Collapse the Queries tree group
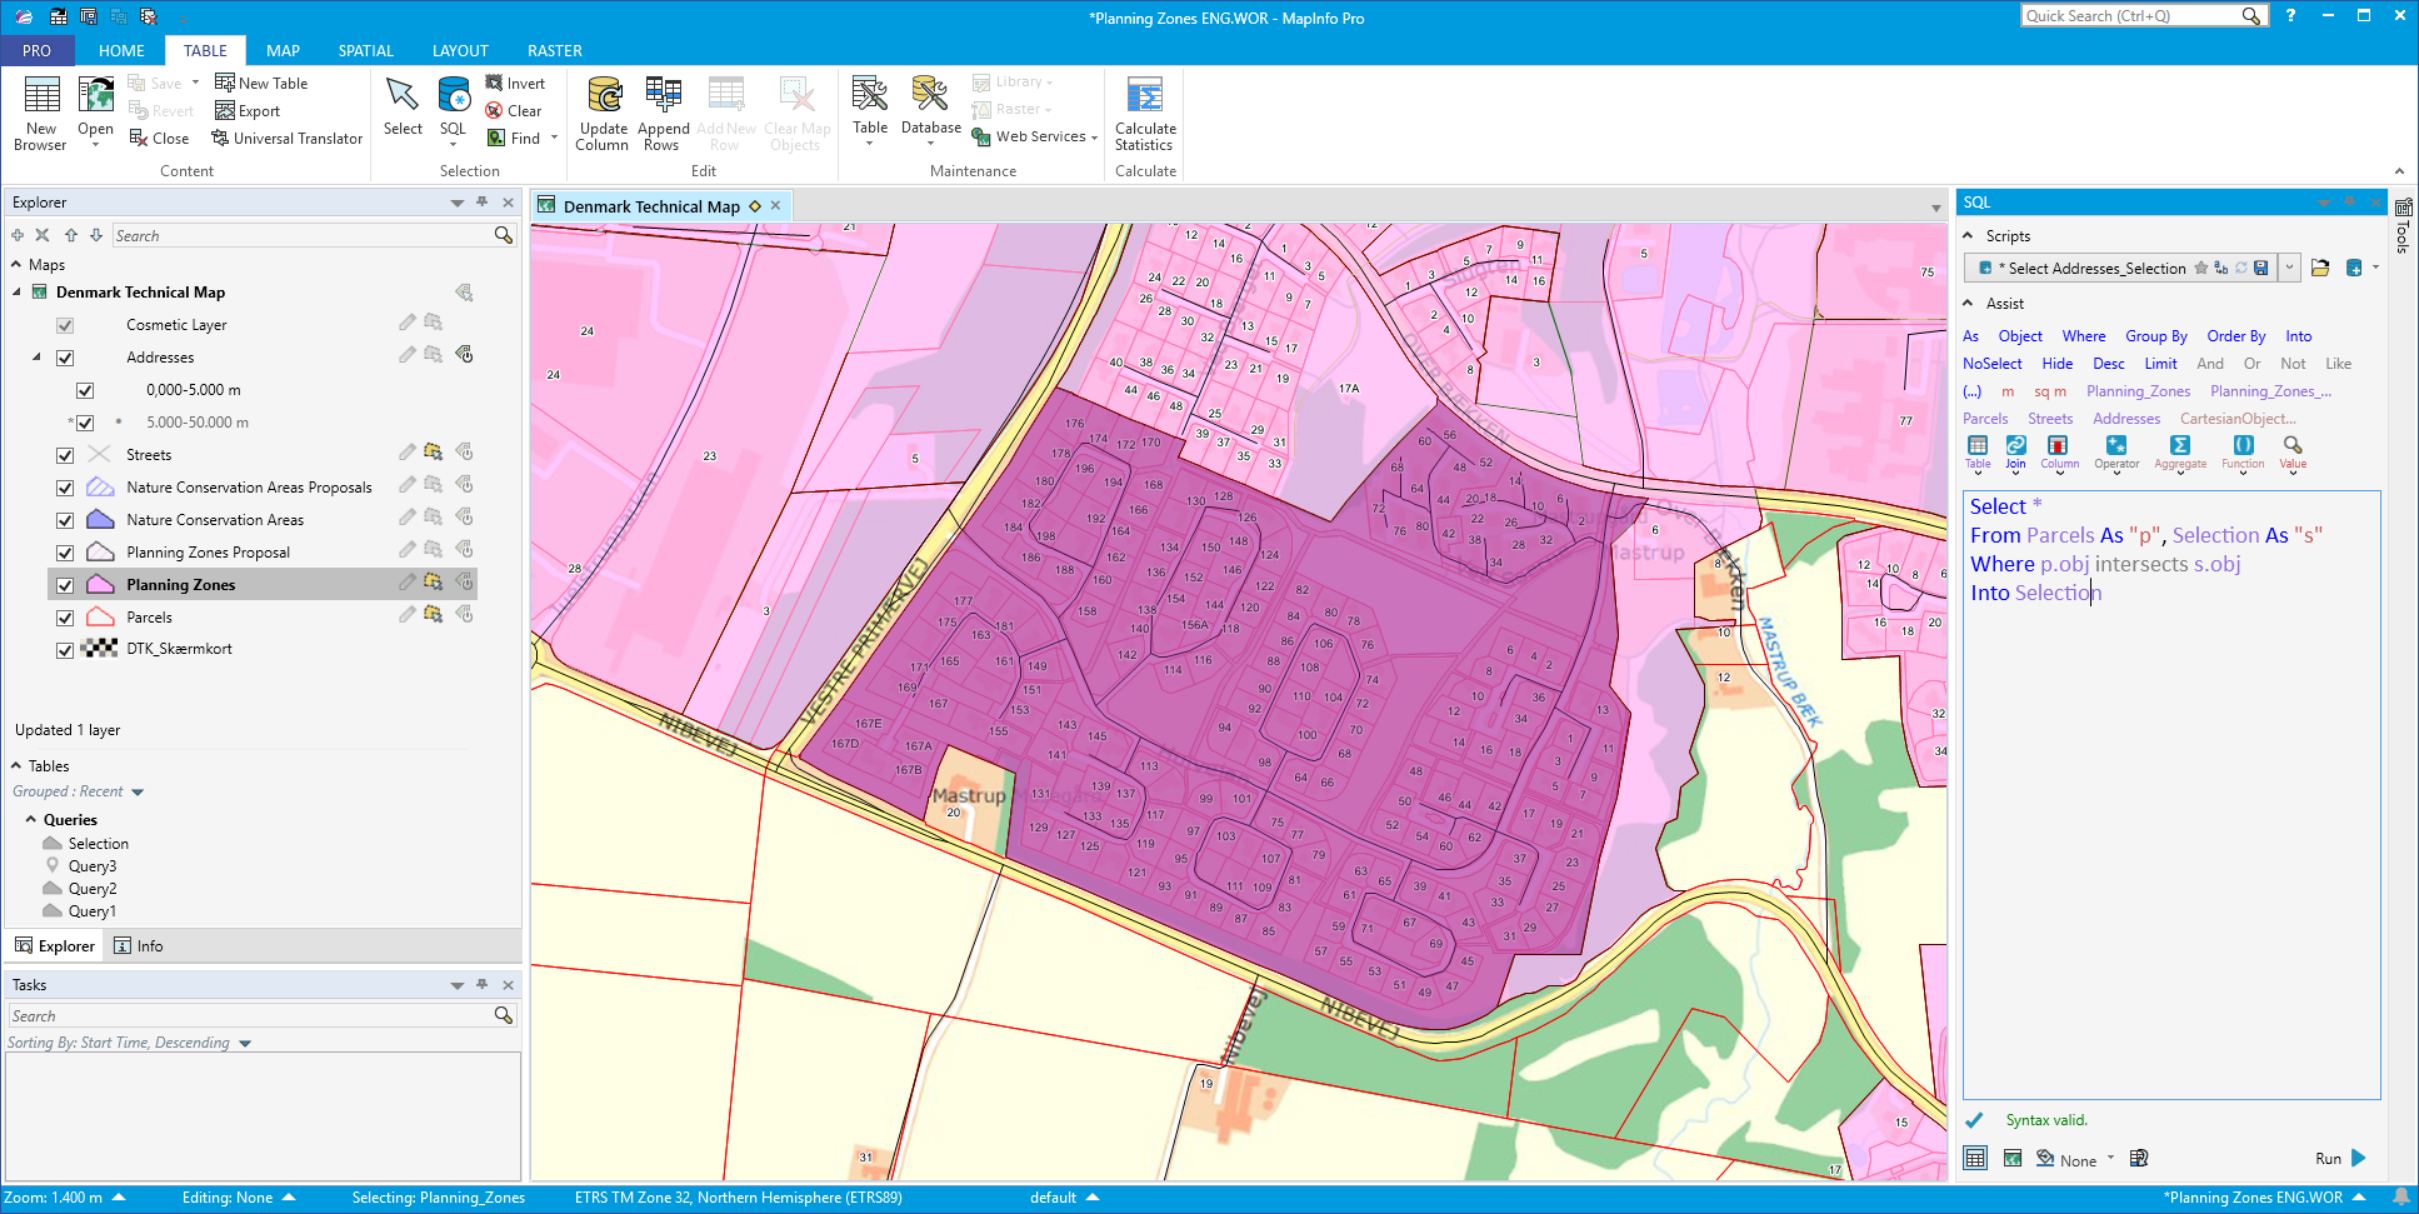 31,819
